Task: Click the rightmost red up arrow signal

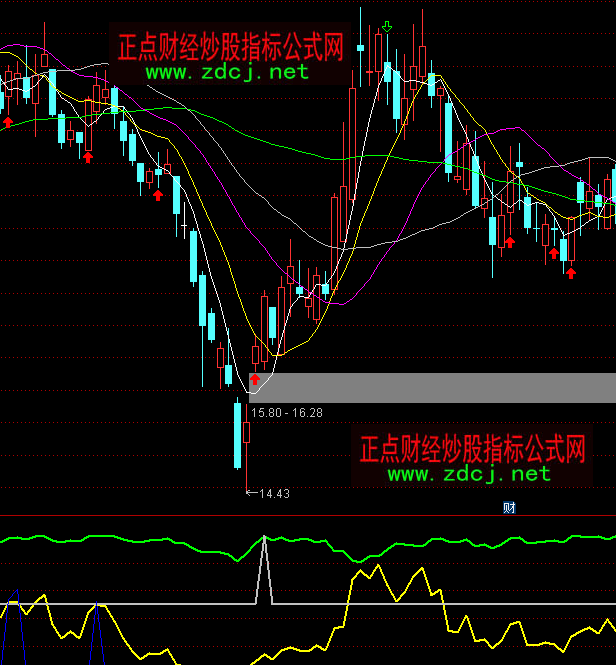Action: pos(571,271)
